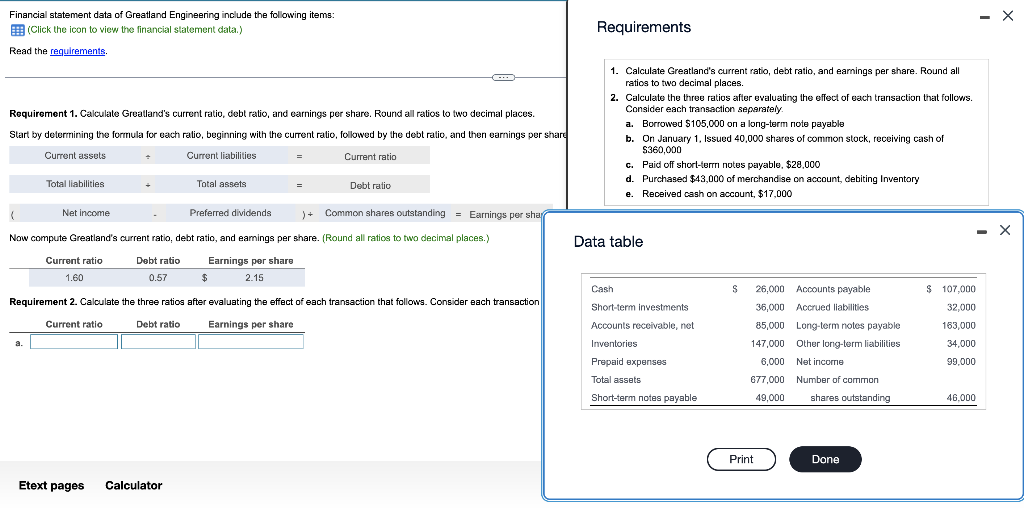1024x513 pixels.
Task: Click the 'Requirements' panel heading
Action: click(644, 27)
